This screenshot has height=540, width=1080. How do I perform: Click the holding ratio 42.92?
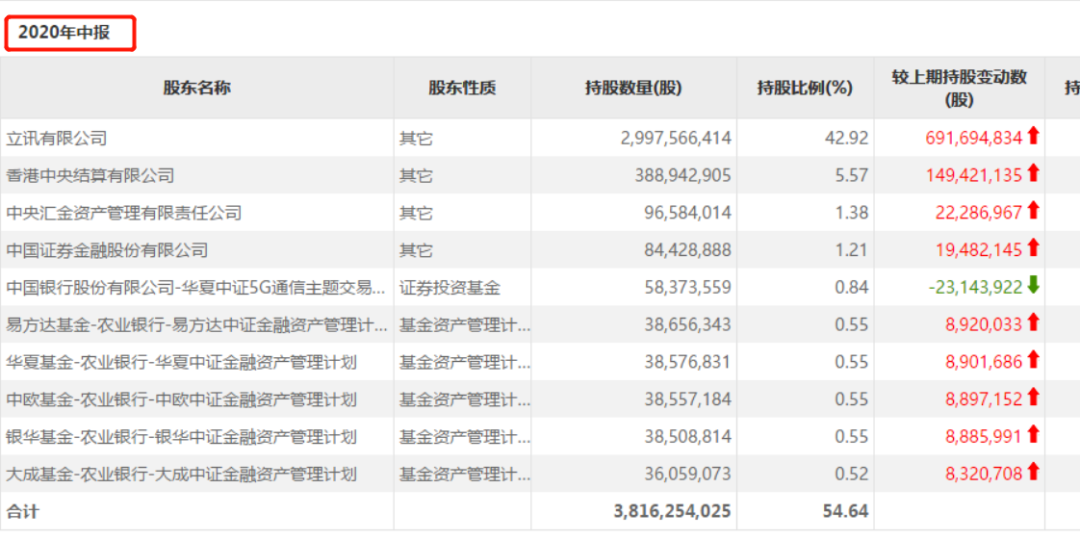pos(848,138)
